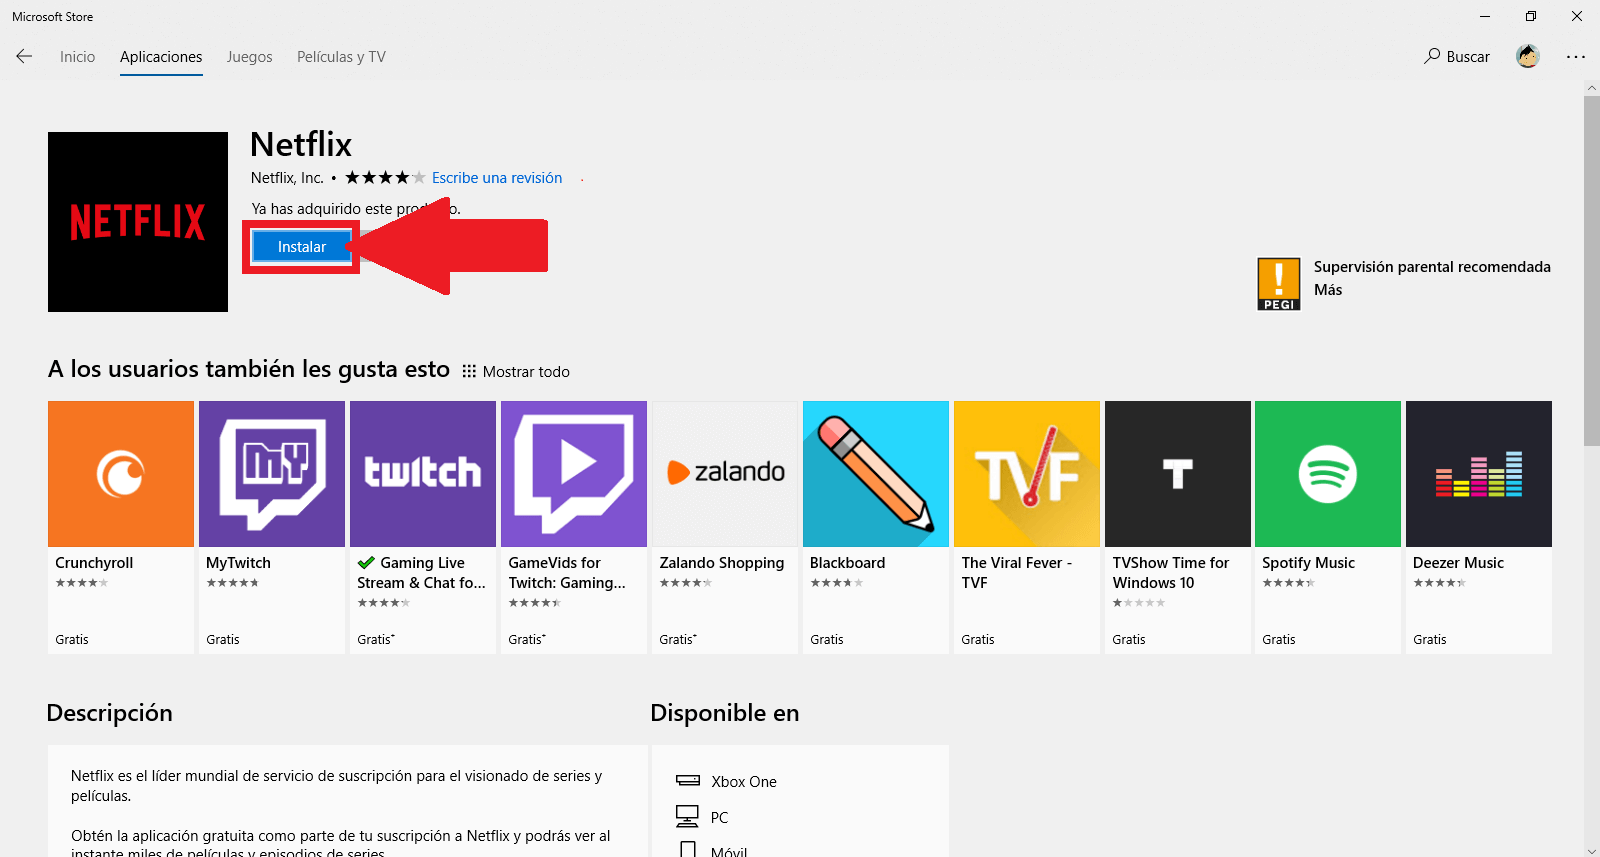Open the Spotify Music tile
This screenshot has height=857, width=1600.
point(1328,527)
